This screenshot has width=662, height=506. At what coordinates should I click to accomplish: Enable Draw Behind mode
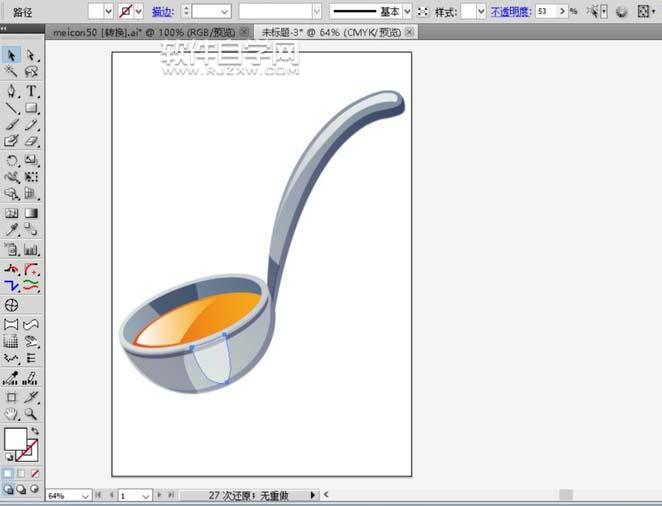click(x=21, y=489)
